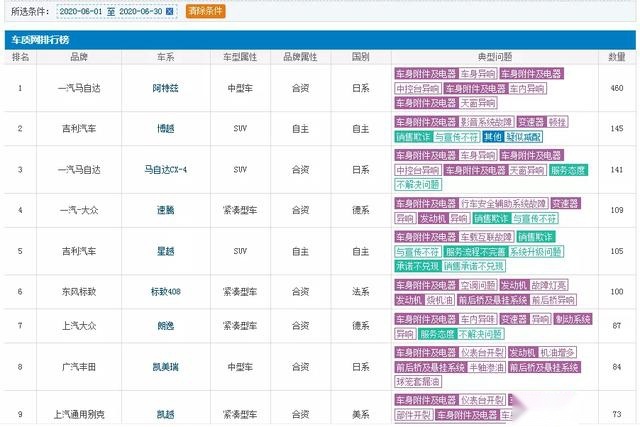This screenshot has width=640, height=427.
Task: Click the 典型问题 column header
Action: click(x=495, y=57)
